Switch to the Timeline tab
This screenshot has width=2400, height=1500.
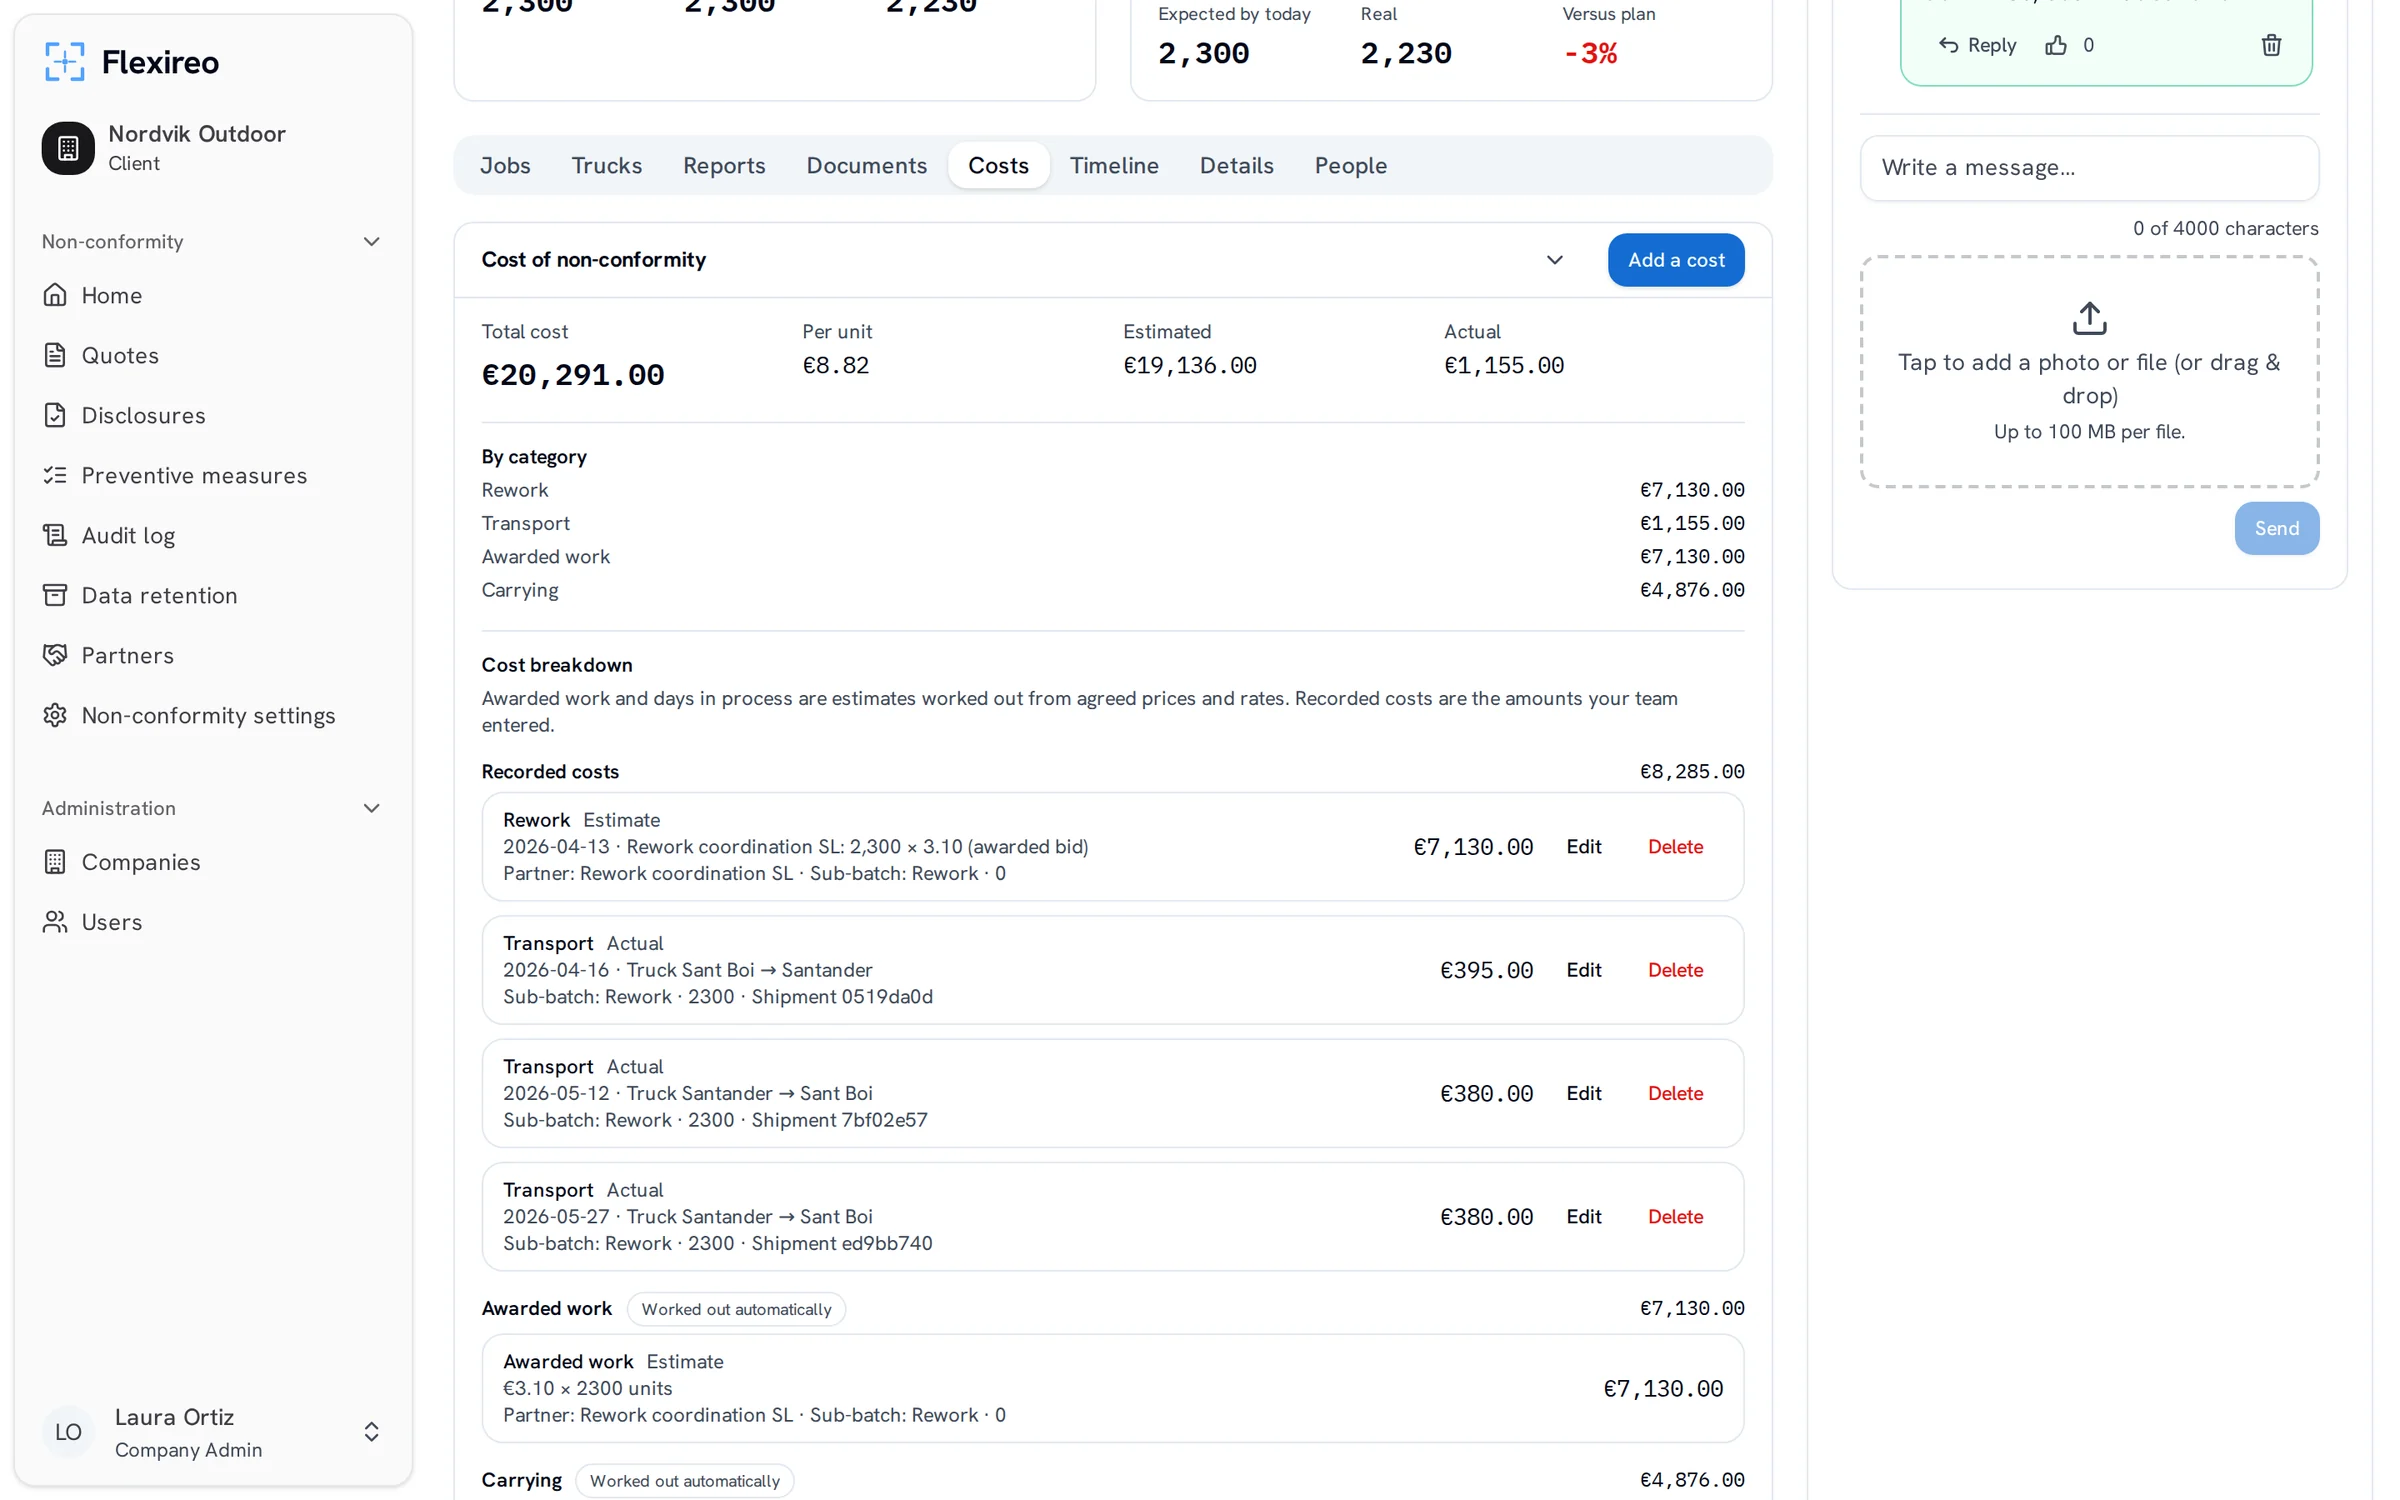tap(1114, 165)
